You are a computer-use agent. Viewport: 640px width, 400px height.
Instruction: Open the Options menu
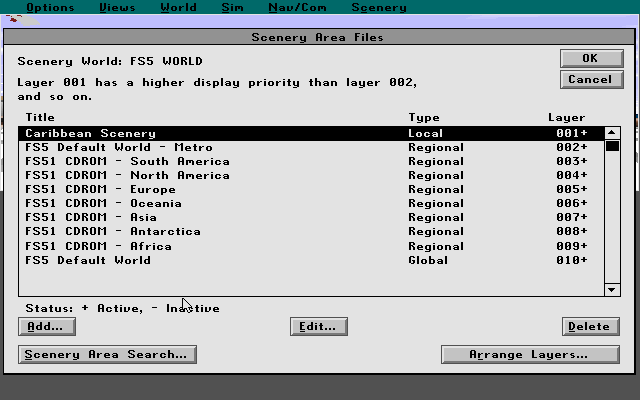point(49,8)
